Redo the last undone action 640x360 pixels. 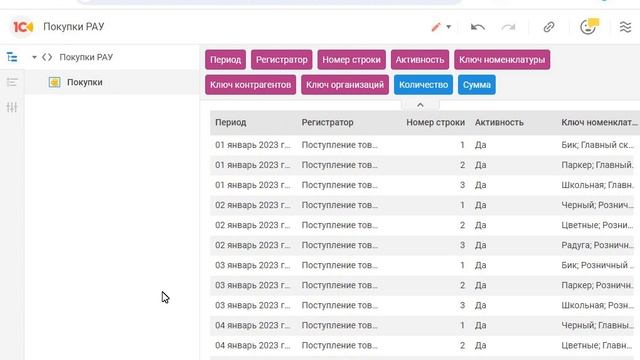pos(508,27)
